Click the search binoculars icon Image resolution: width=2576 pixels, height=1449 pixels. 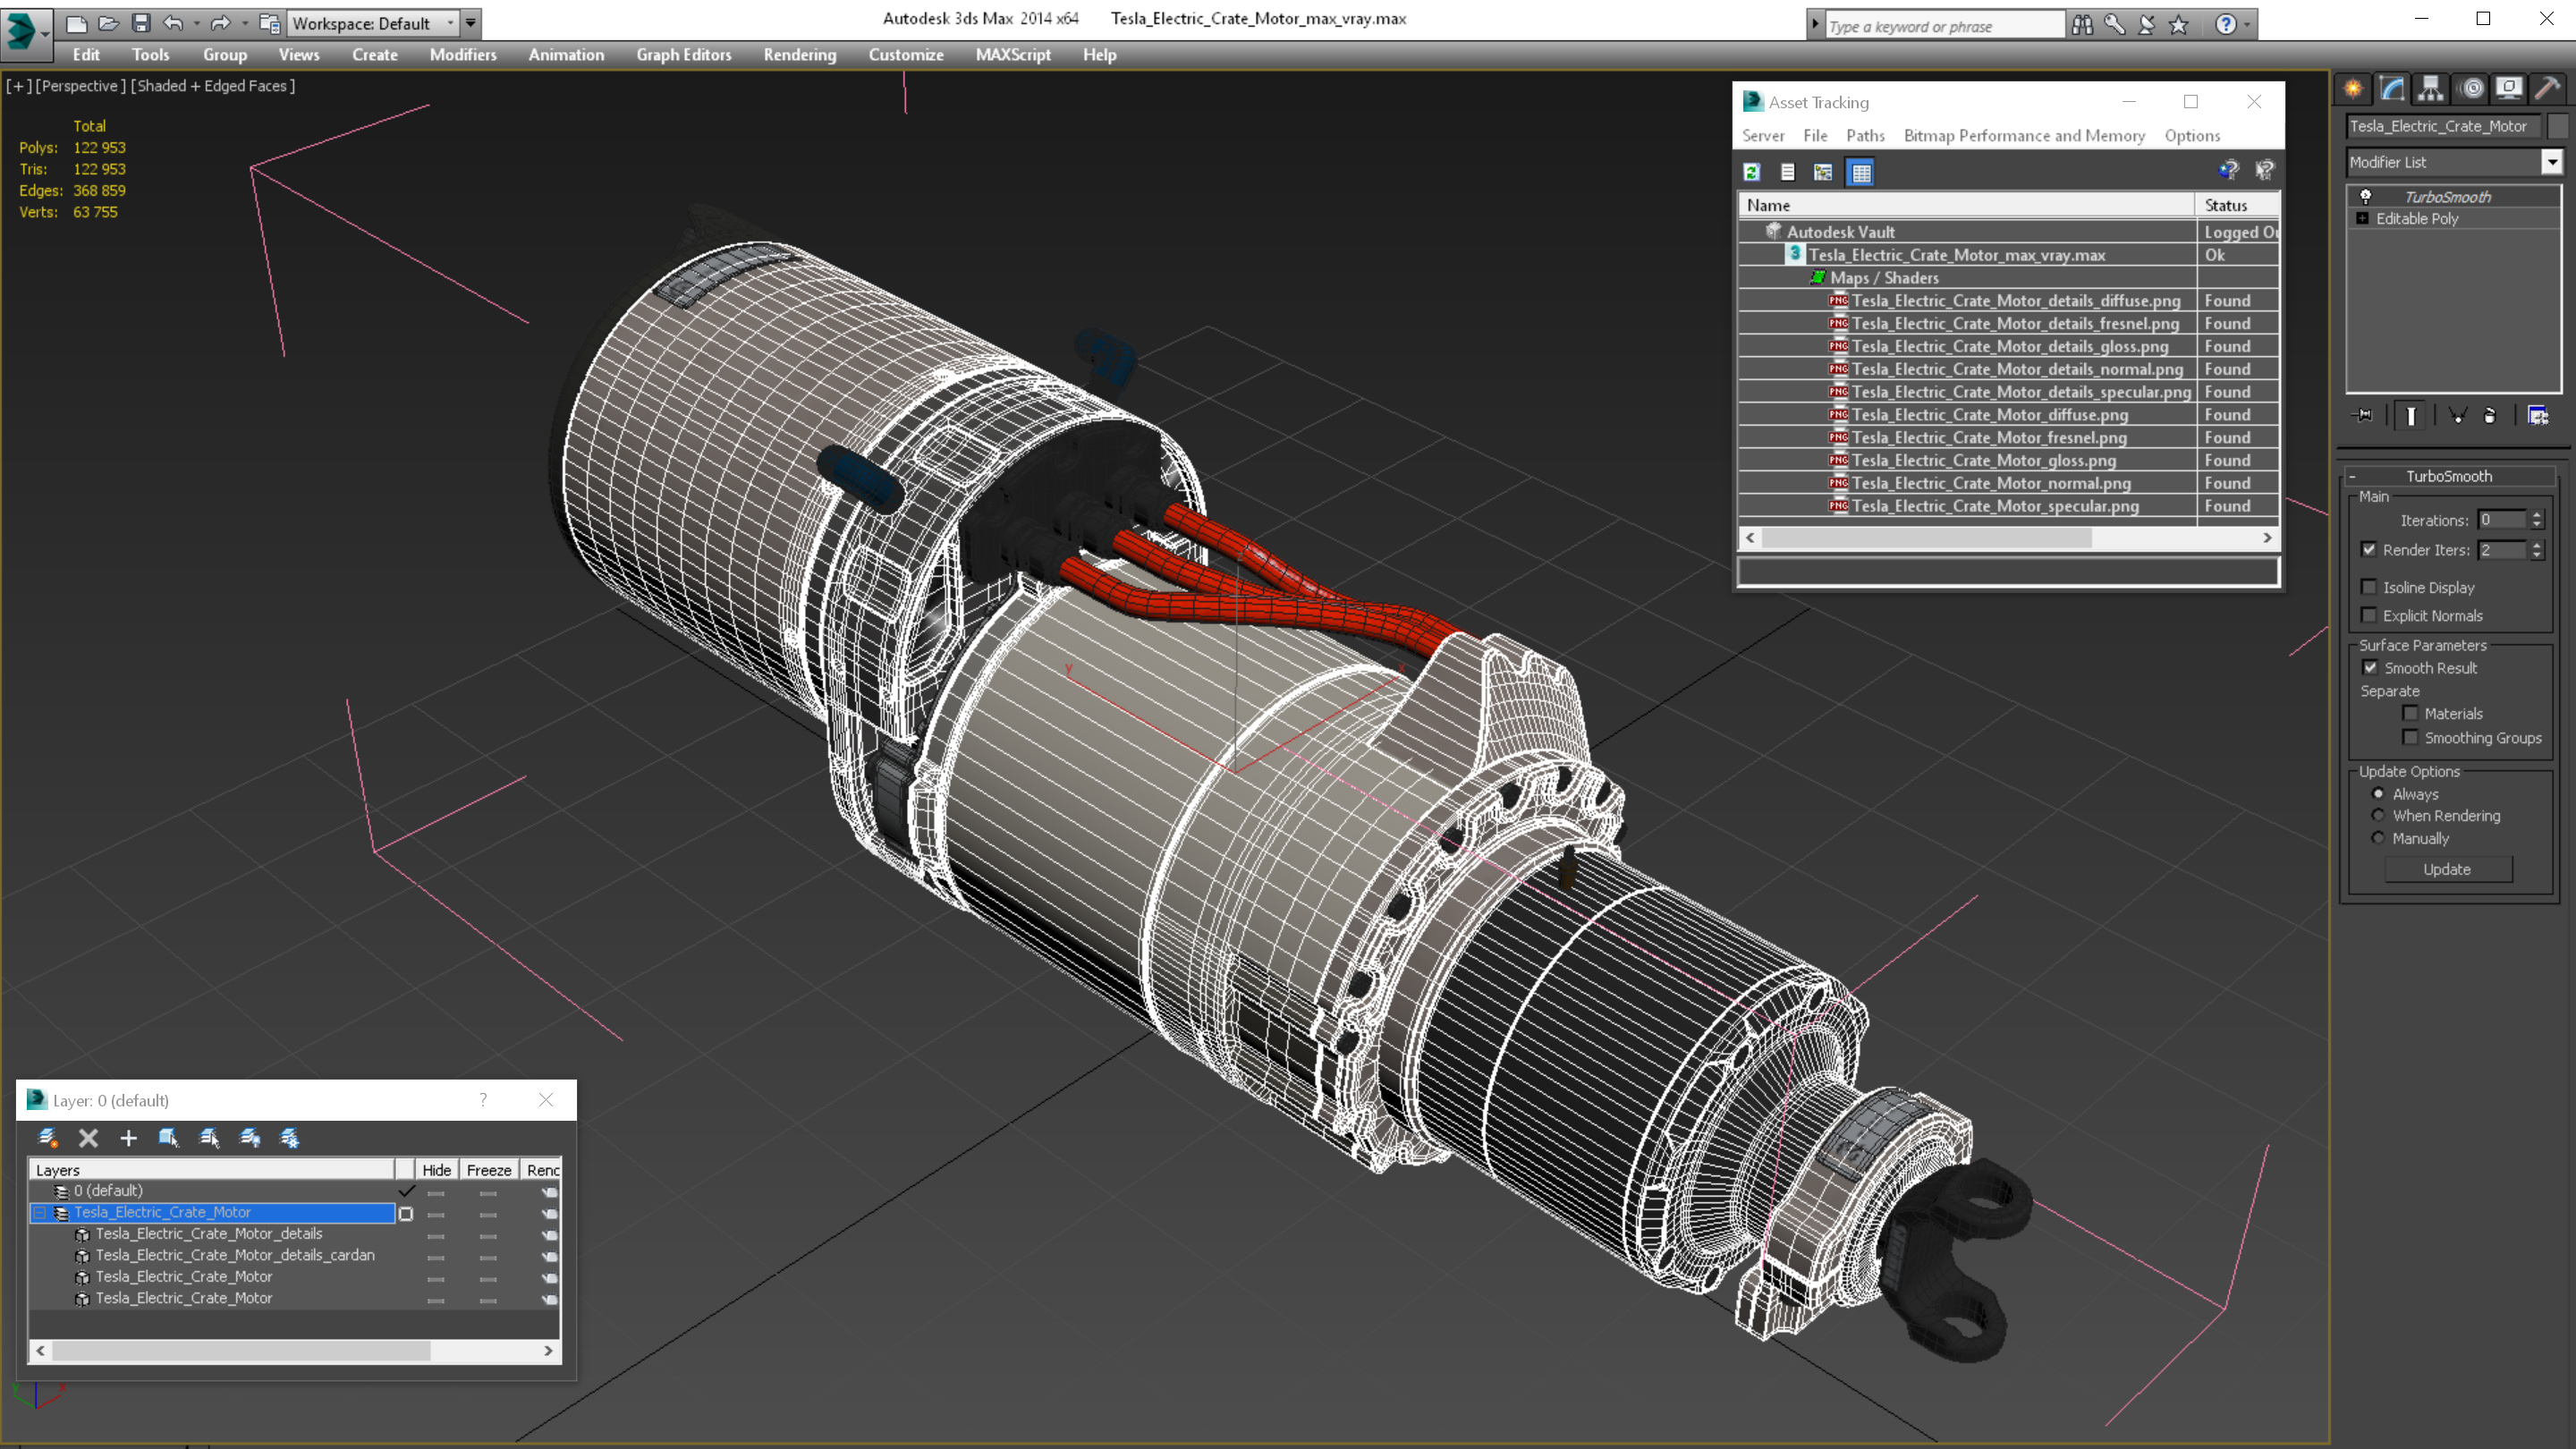pyautogui.click(x=2082, y=24)
